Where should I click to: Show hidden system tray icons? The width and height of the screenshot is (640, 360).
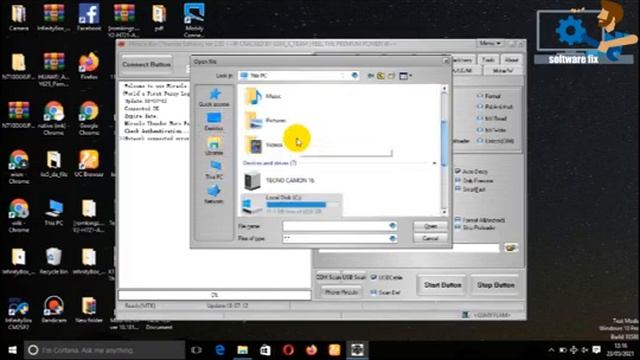[x=551, y=350]
